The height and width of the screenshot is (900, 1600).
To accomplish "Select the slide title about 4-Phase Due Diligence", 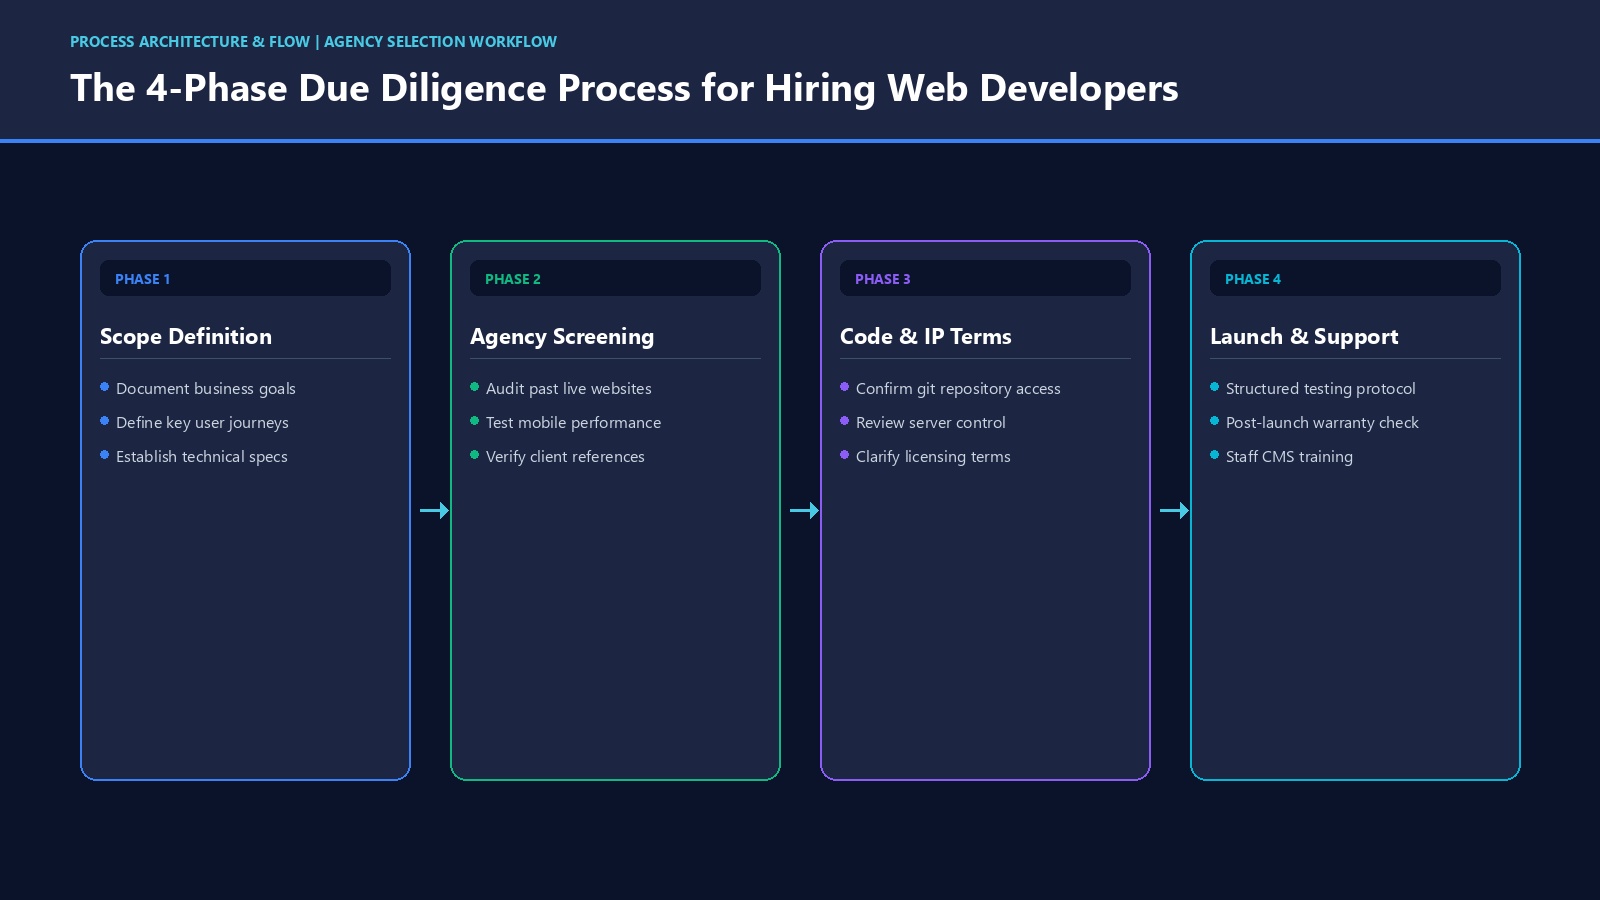I will [624, 88].
